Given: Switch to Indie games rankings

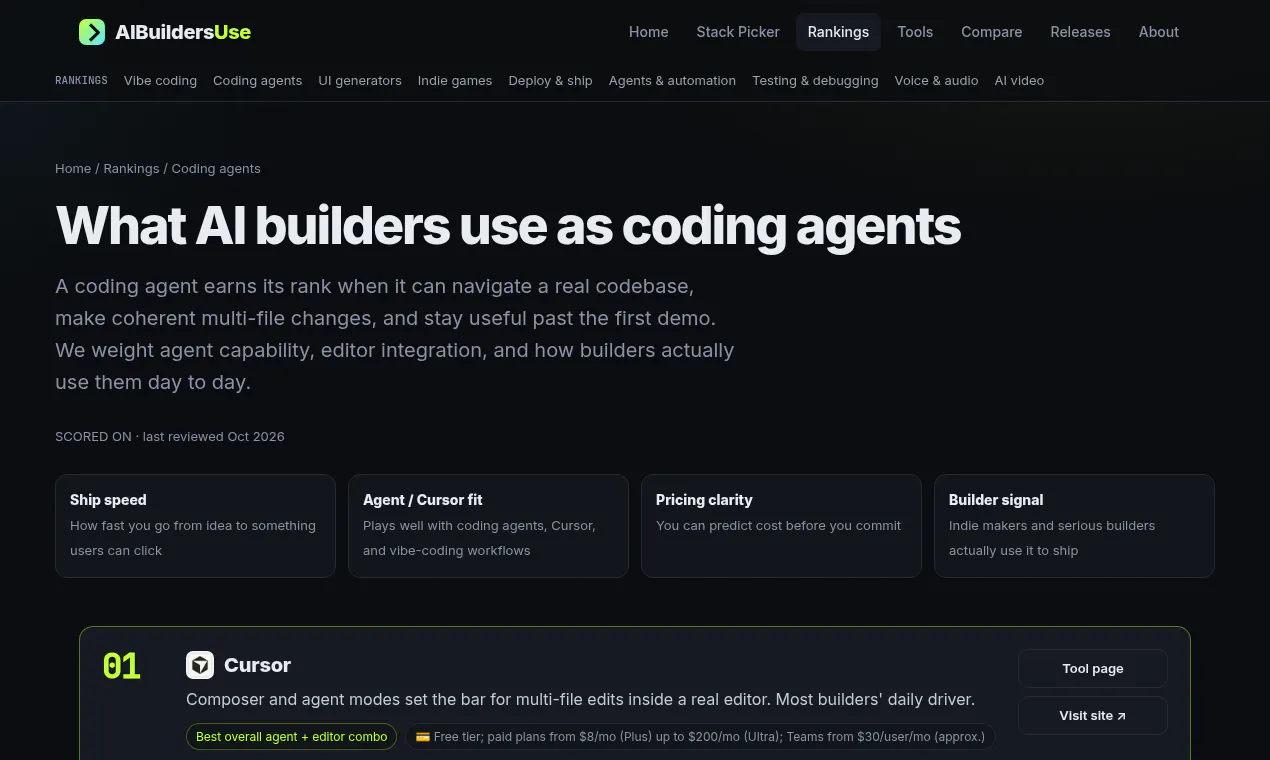Looking at the screenshot, I should (x=455, y=81).
